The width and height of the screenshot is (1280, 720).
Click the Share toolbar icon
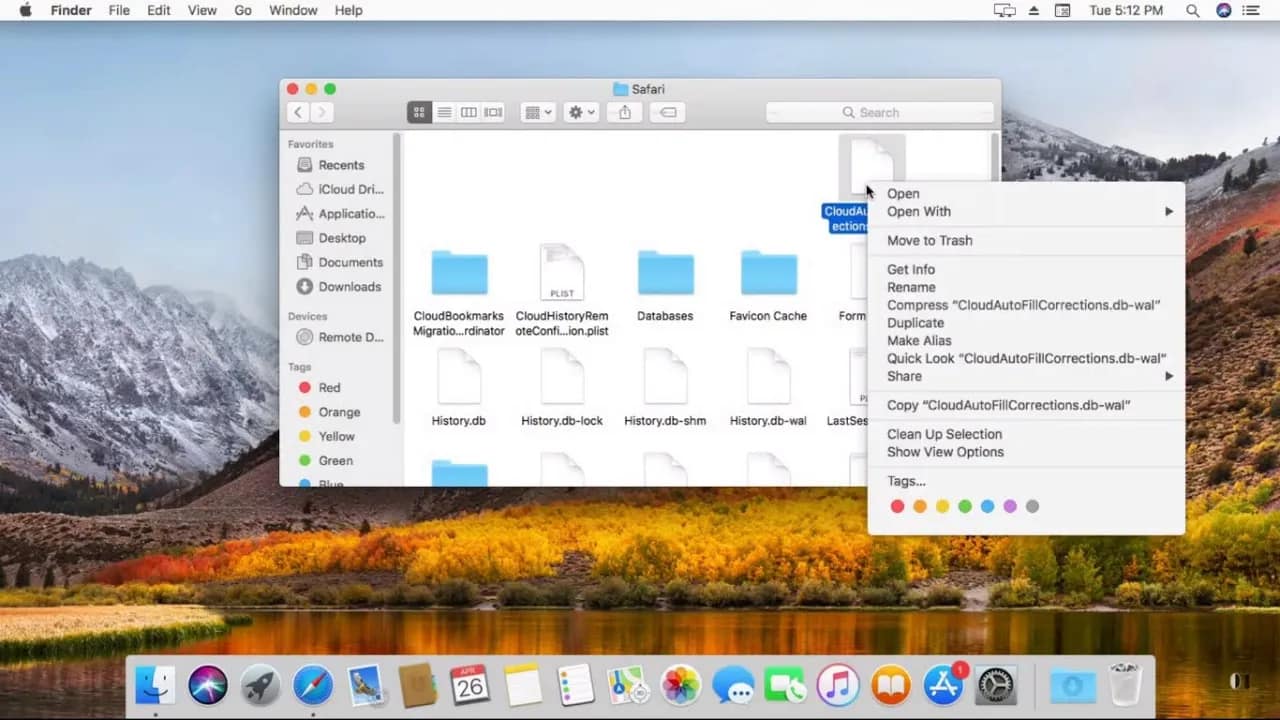(625, 113)
